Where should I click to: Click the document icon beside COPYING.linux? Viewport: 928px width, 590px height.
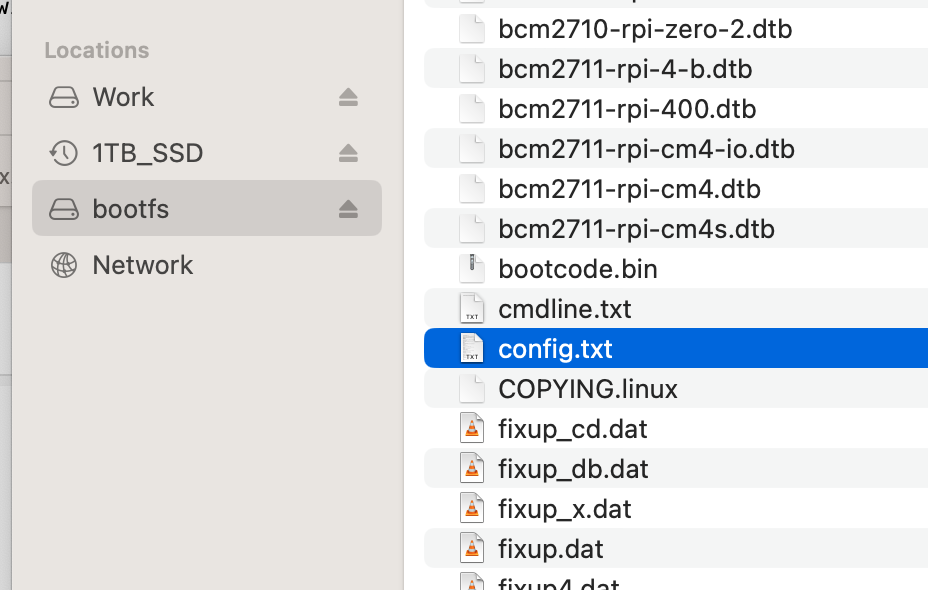(471, 388)
